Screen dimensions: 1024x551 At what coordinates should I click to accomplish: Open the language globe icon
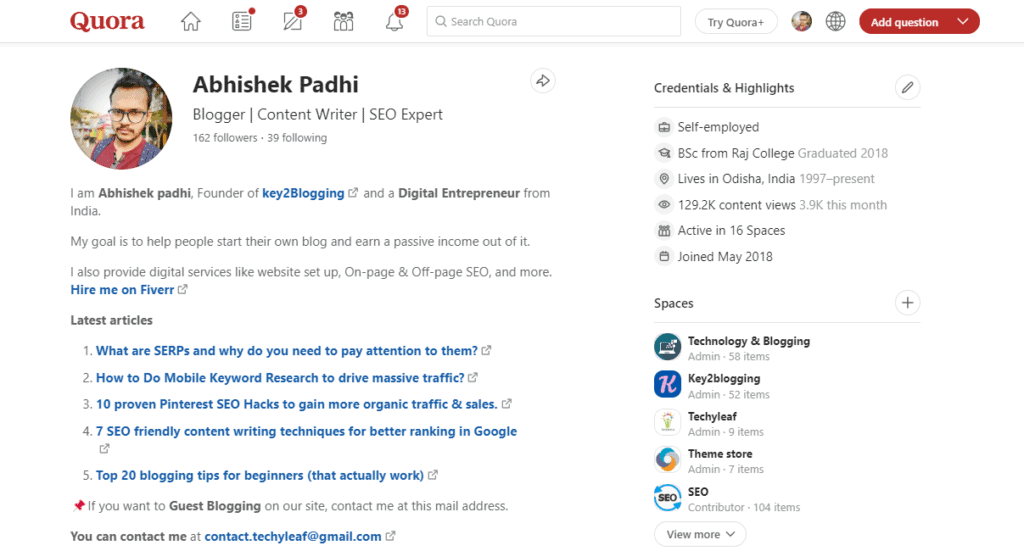click(835, 22)
